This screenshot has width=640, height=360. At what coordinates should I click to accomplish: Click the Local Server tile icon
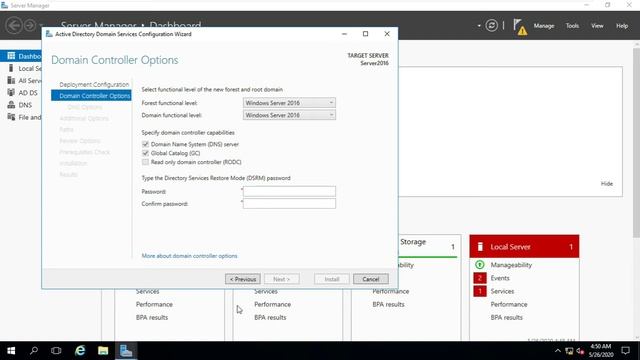480,247
